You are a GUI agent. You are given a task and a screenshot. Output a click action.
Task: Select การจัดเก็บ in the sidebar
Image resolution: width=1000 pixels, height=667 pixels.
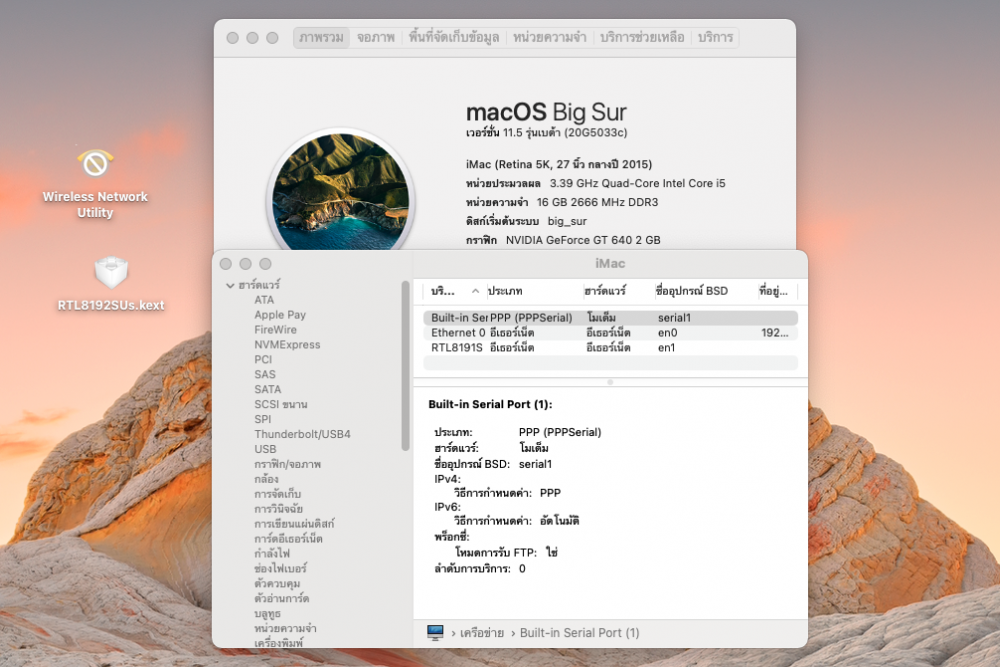[277, 494]
